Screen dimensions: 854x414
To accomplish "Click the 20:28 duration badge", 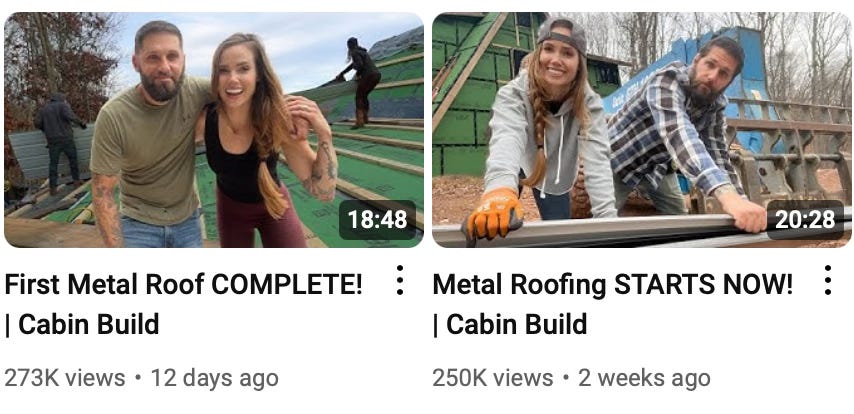I will 805,220.
